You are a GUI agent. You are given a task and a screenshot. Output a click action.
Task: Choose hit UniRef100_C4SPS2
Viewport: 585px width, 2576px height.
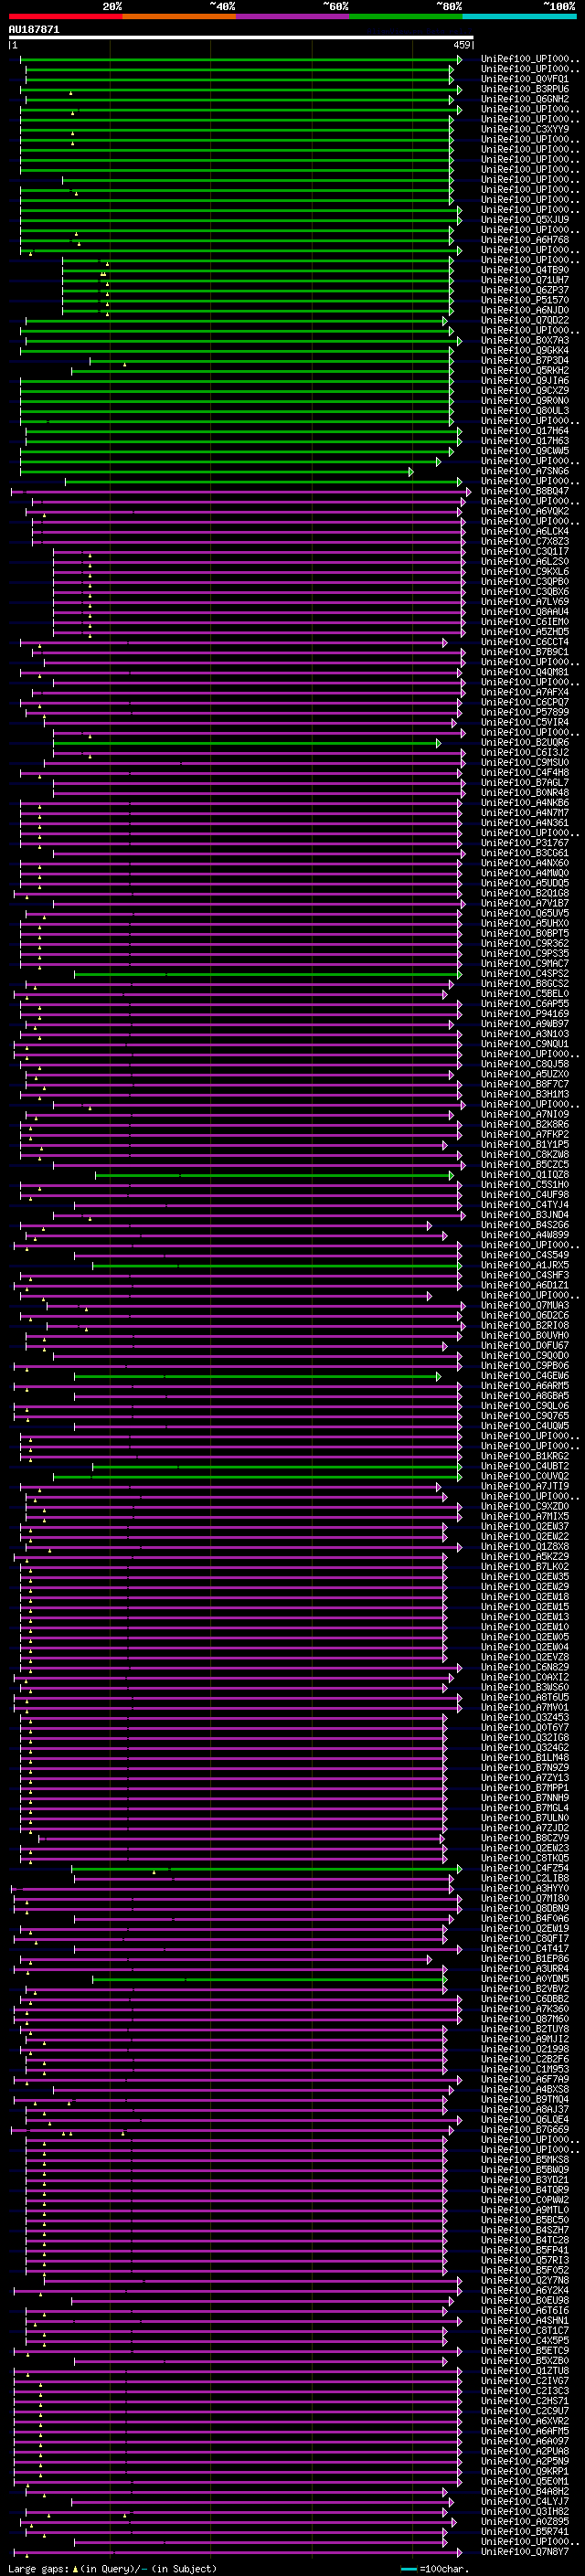tap(525, 974)
